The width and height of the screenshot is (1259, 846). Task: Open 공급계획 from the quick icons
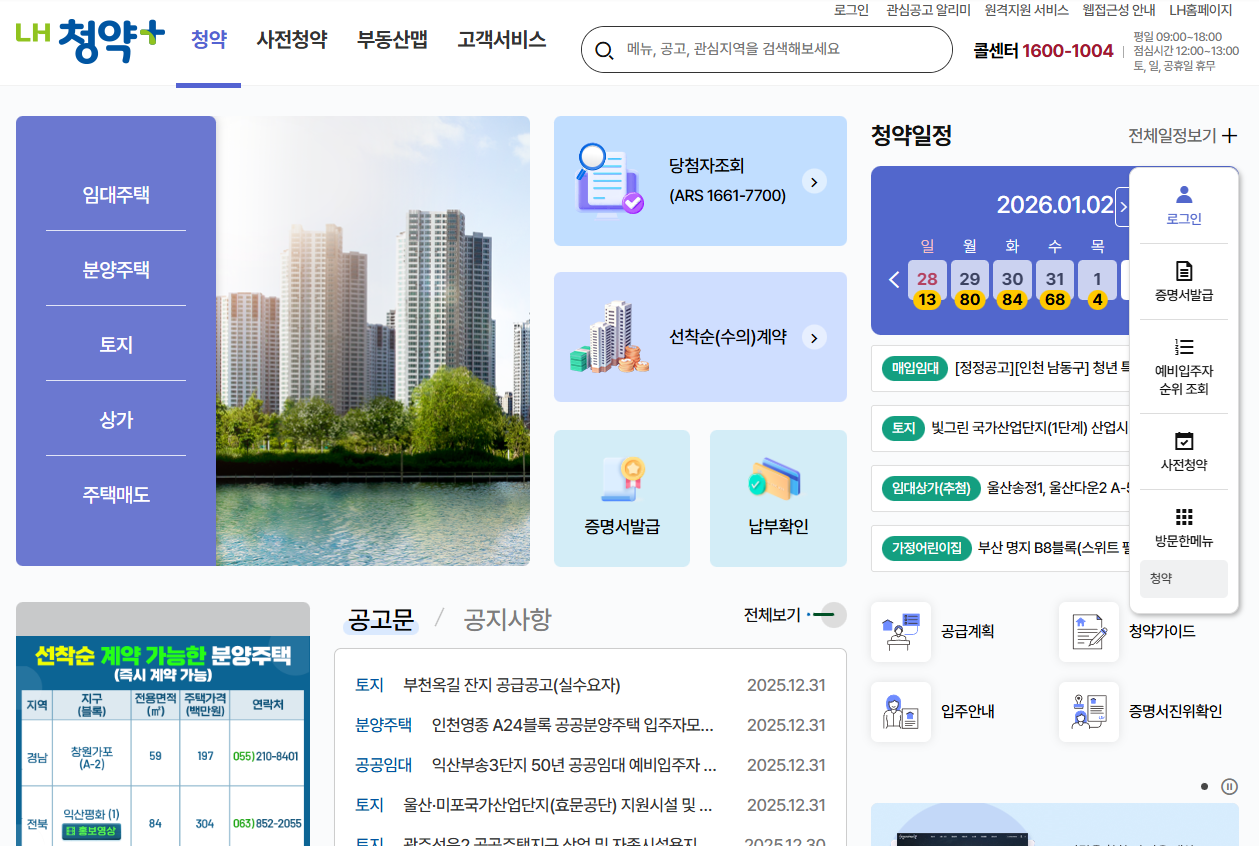901,632
